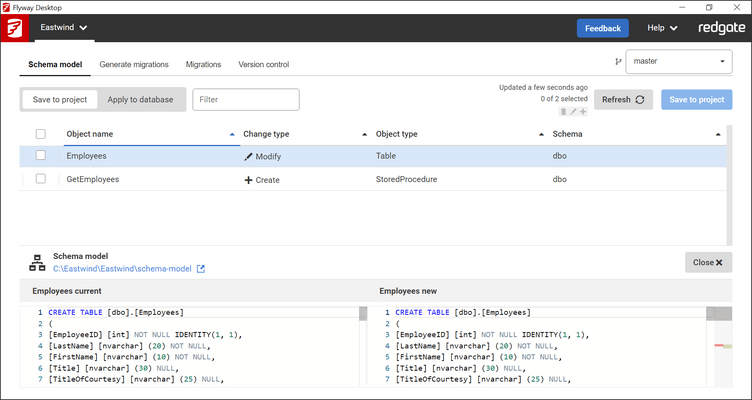Open schema-model folder via external link icon
Screen dimensions: 752x400
[x=200, y=269]
